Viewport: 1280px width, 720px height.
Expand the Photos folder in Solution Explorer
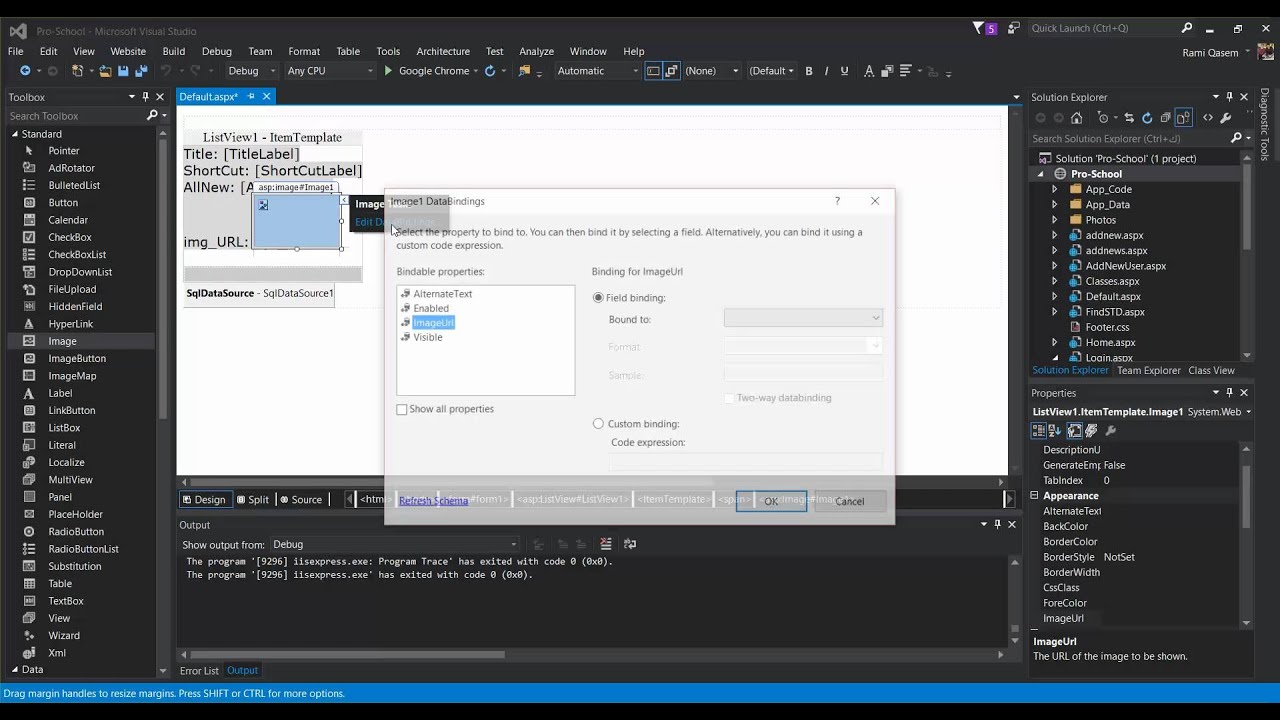[x=1054, y=220]
